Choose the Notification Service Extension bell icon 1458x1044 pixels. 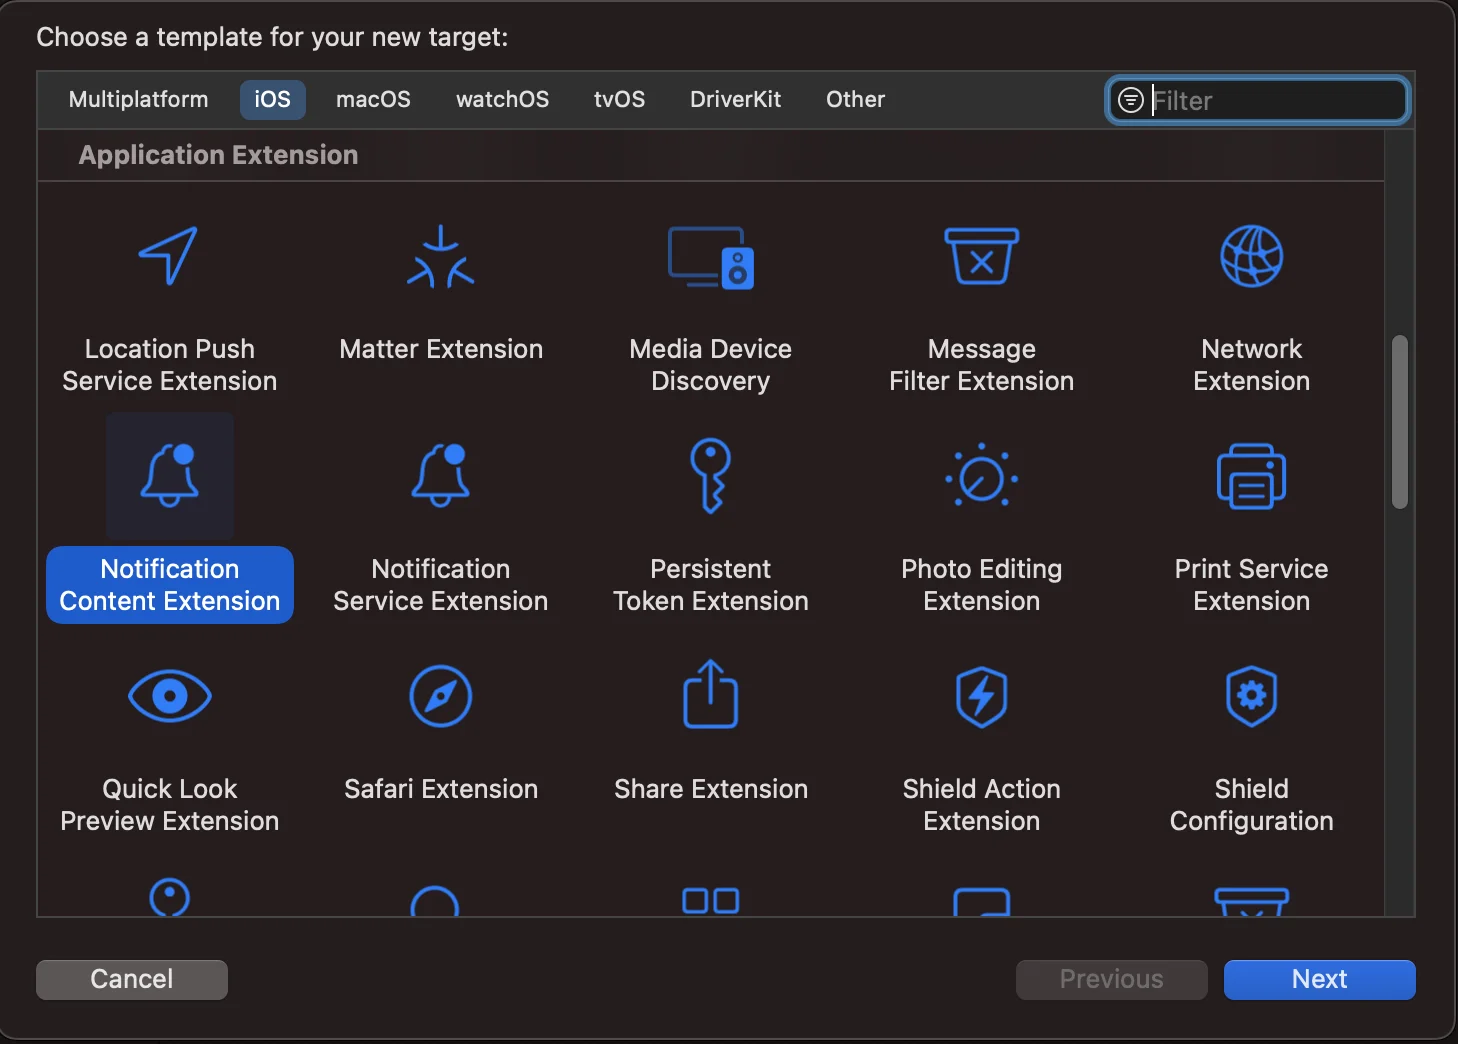click(x=440, y=476)
